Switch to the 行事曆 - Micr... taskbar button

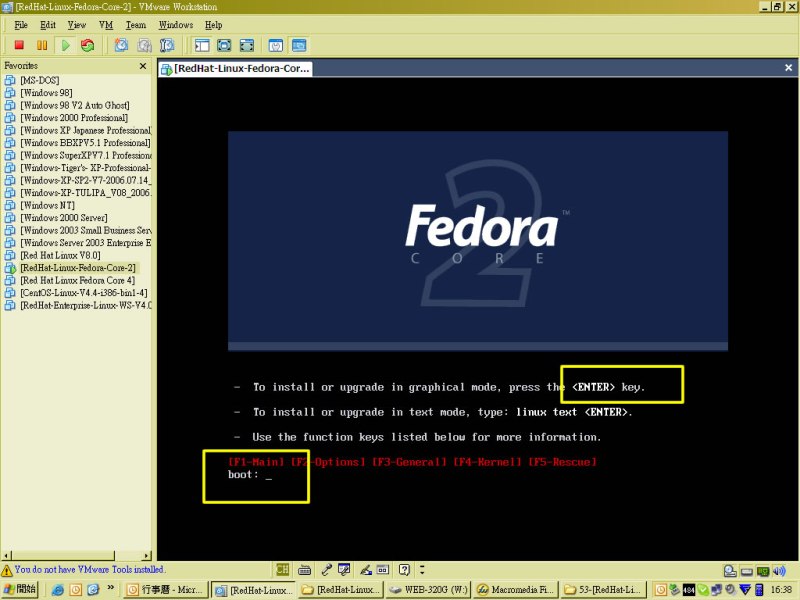(166, 590)
